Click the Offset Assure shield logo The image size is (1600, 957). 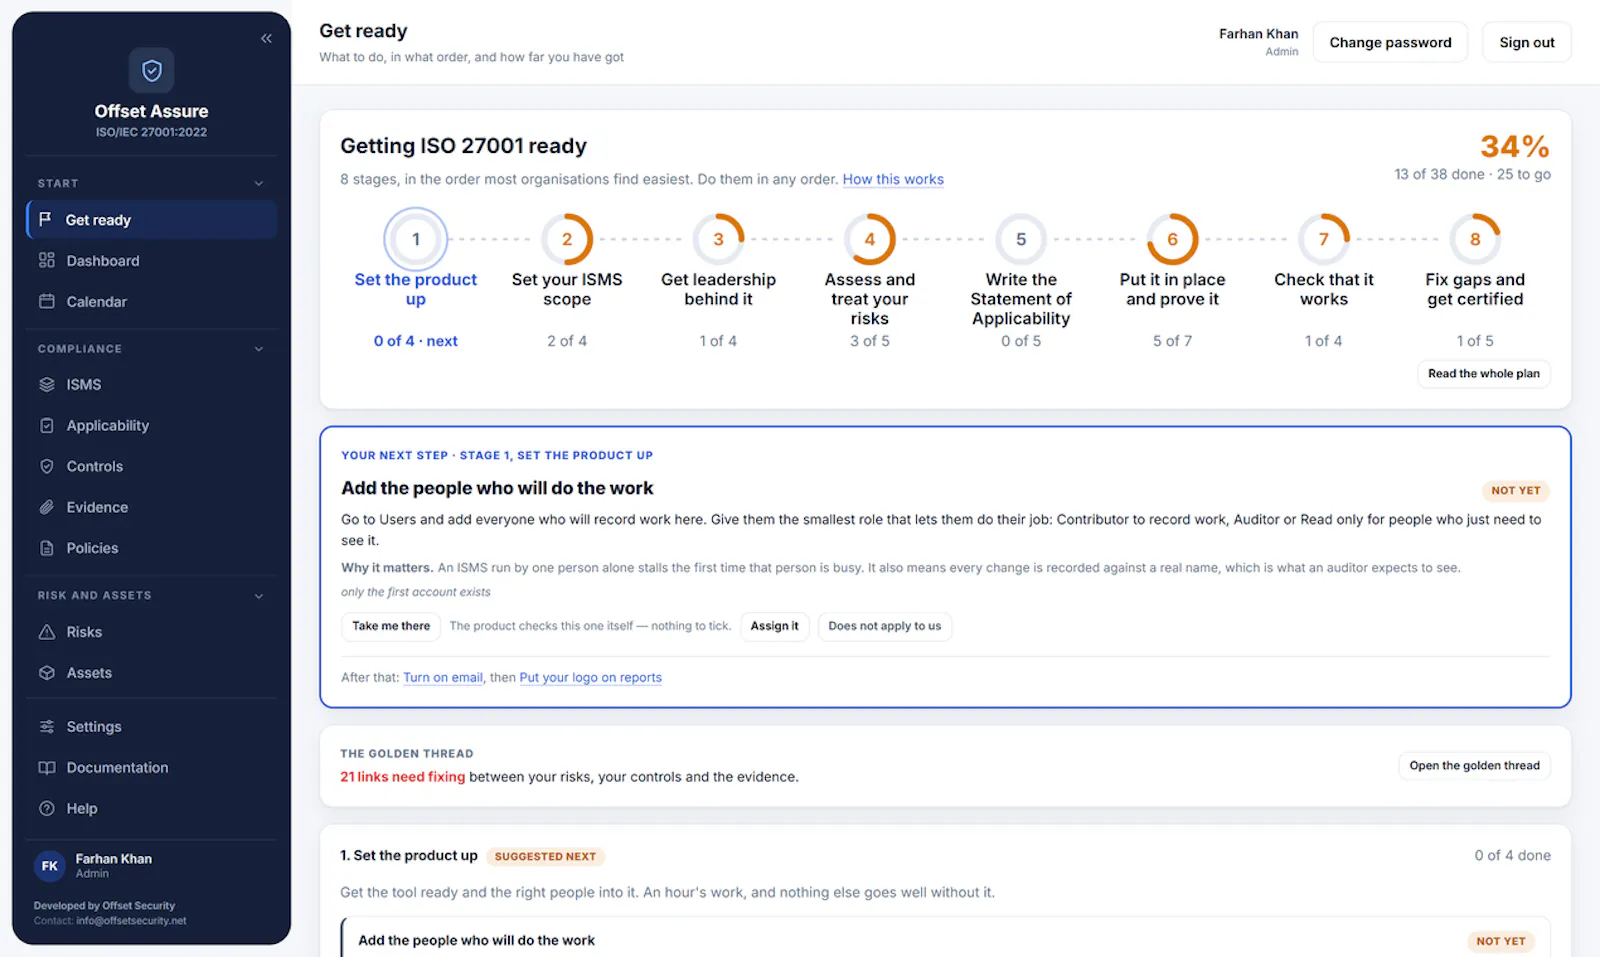[x=152, y=70]
